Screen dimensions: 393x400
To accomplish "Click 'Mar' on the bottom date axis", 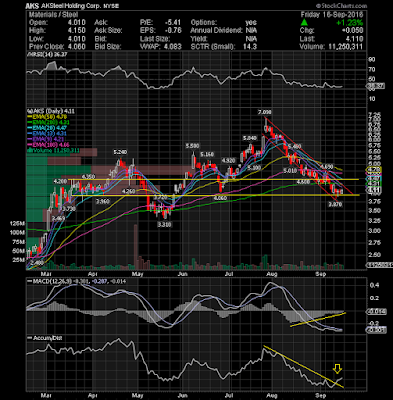I will coord(46,395).
